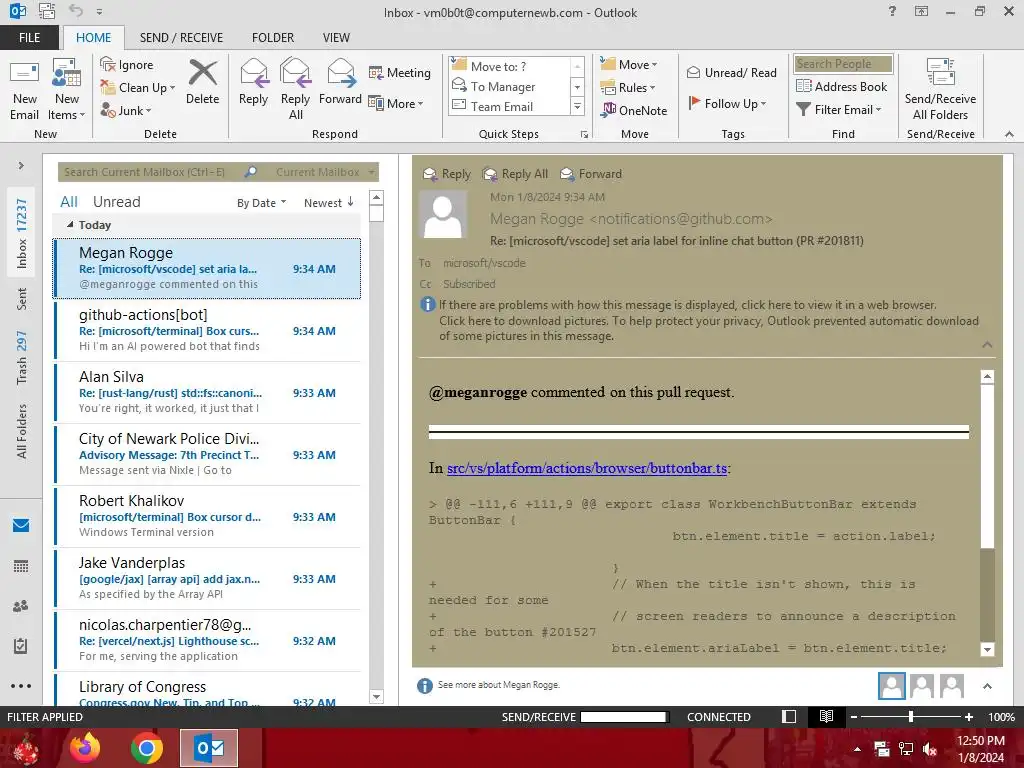Click the ribbon Forward button
This screenshot has width=1024, height=768.
[x=340, y=82]
